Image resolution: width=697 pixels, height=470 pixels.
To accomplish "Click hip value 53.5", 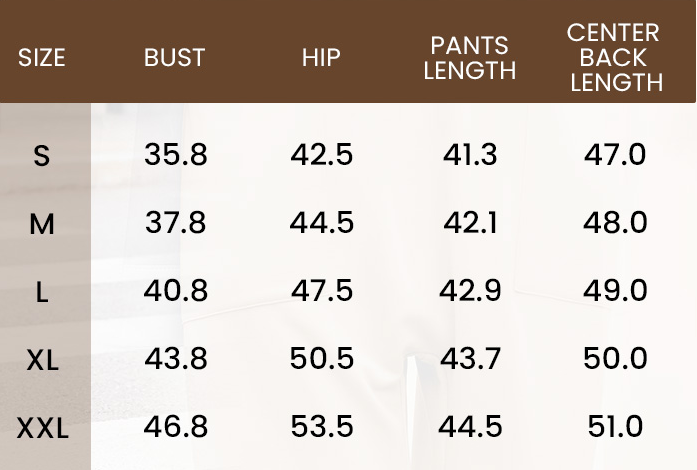I will 322,426.
